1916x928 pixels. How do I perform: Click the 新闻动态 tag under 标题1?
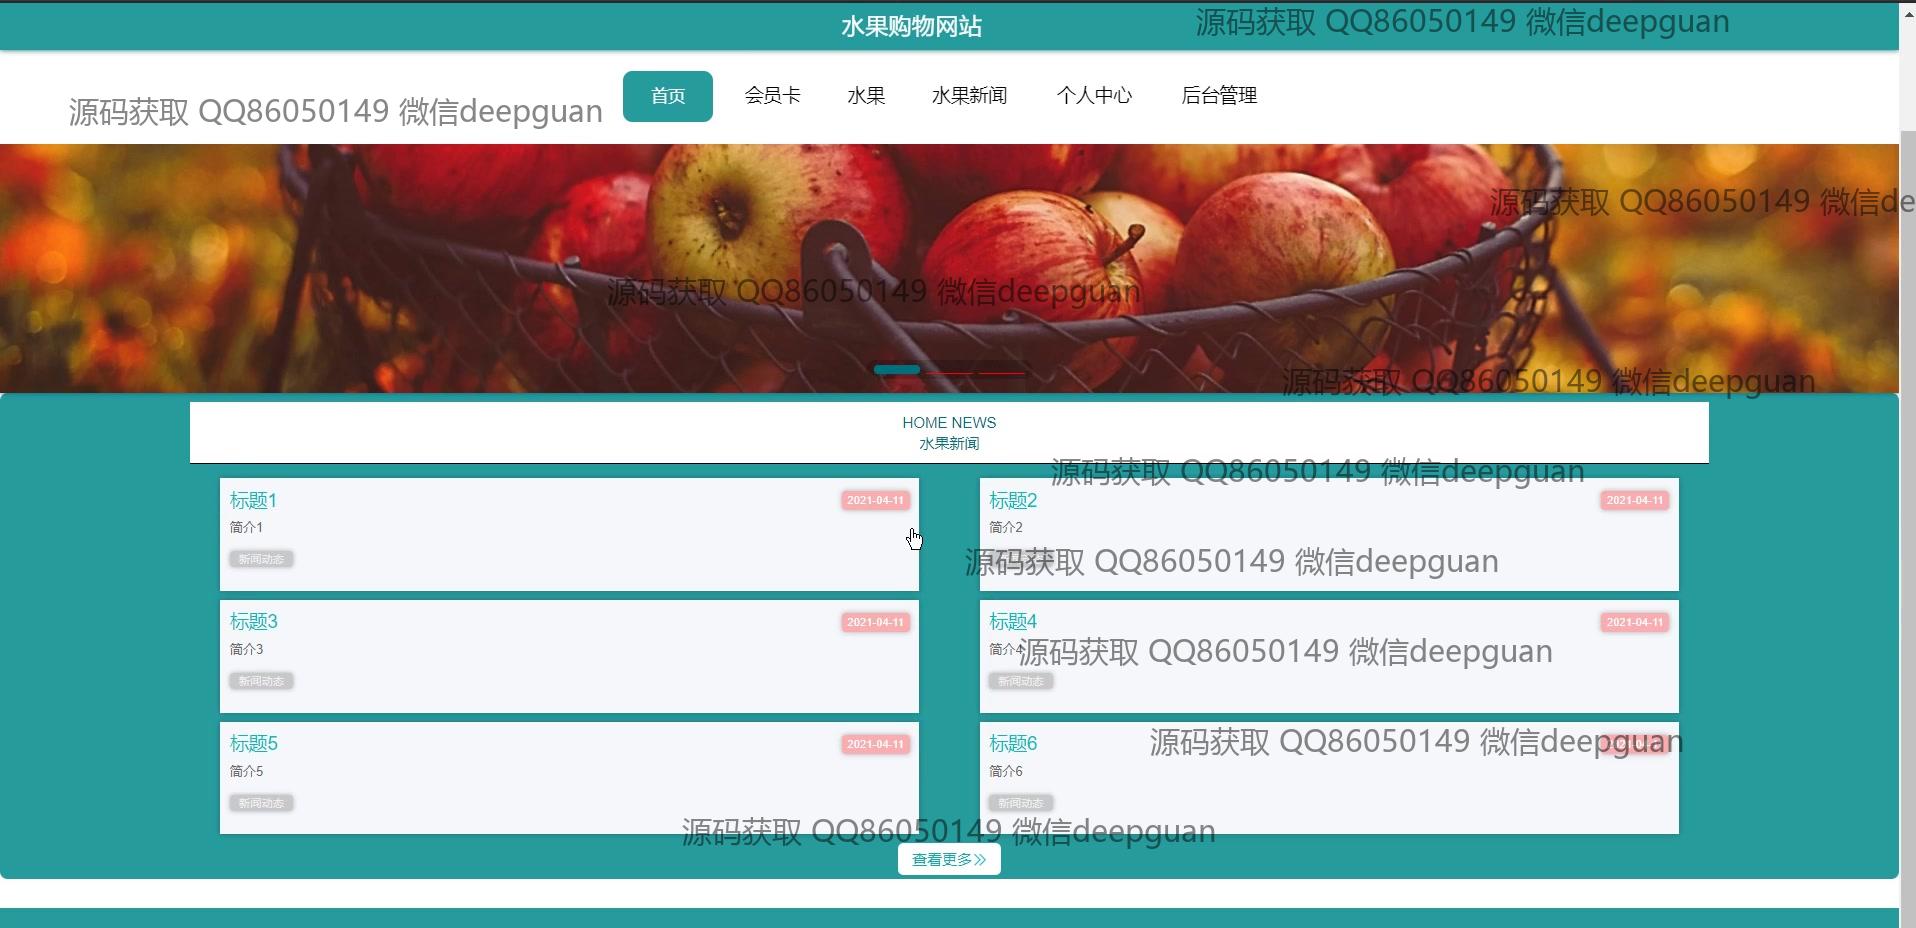click(x=261, y=559)
